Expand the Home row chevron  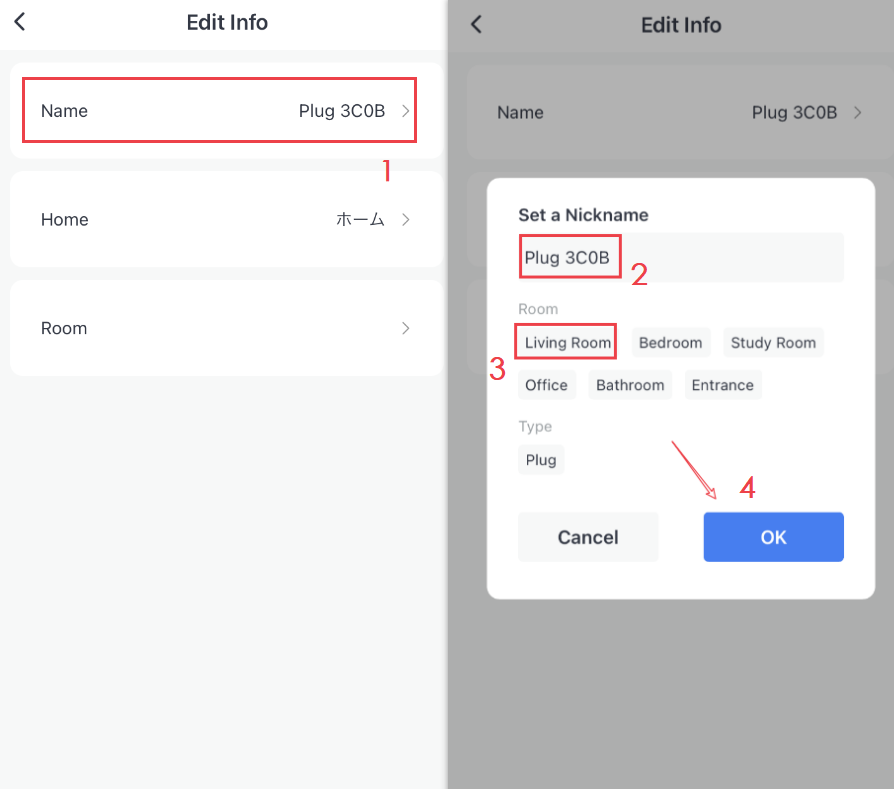pyautogui.click(x=405, y=220)
